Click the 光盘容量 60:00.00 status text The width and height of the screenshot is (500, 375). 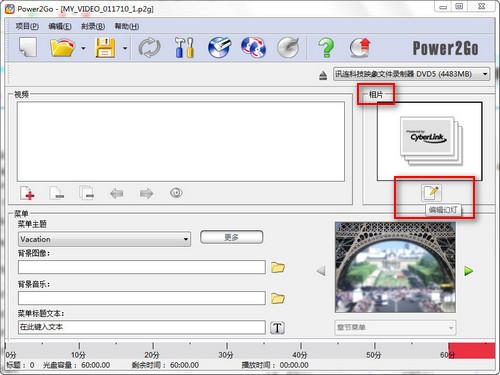tap(77, 365)
